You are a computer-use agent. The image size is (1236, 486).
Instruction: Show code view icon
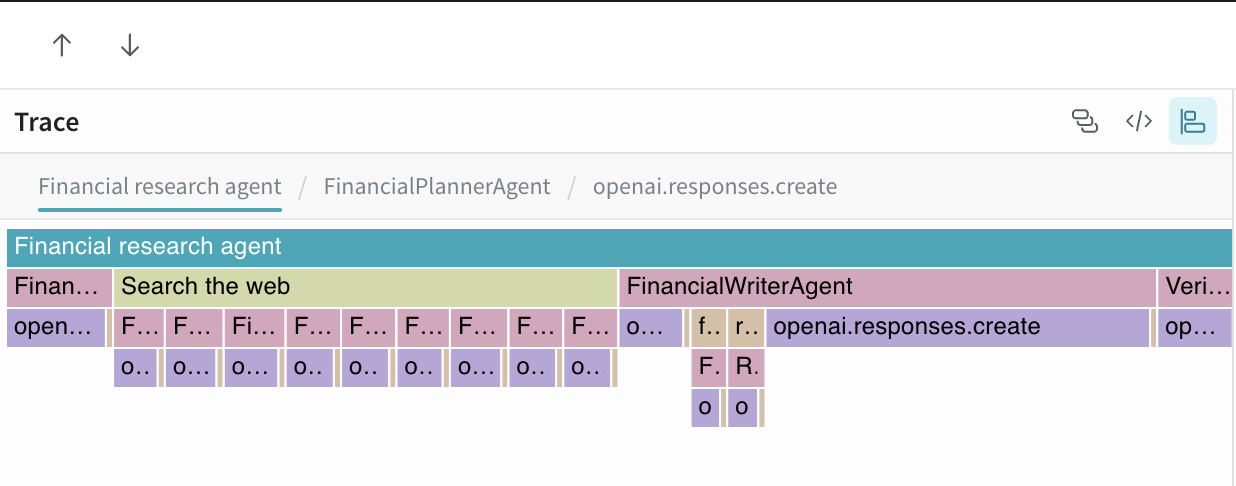click(x=1139, y=122)
